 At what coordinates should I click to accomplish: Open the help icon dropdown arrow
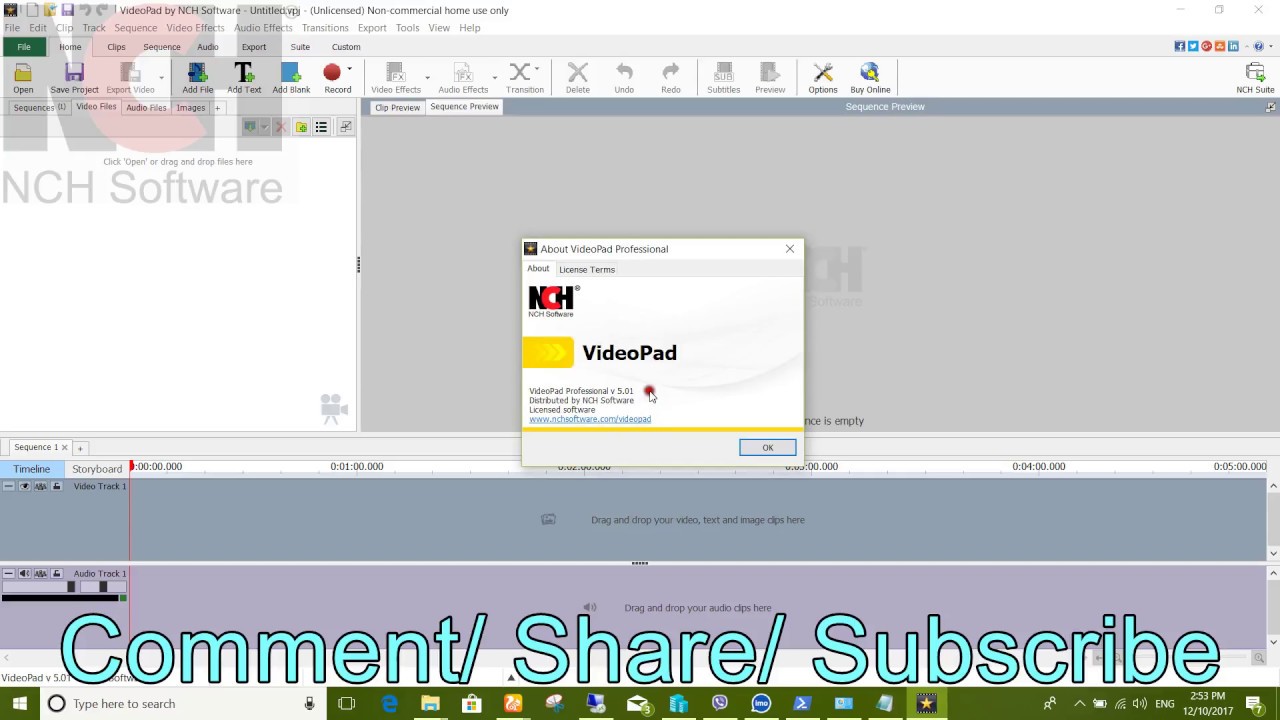(1269, 46)
